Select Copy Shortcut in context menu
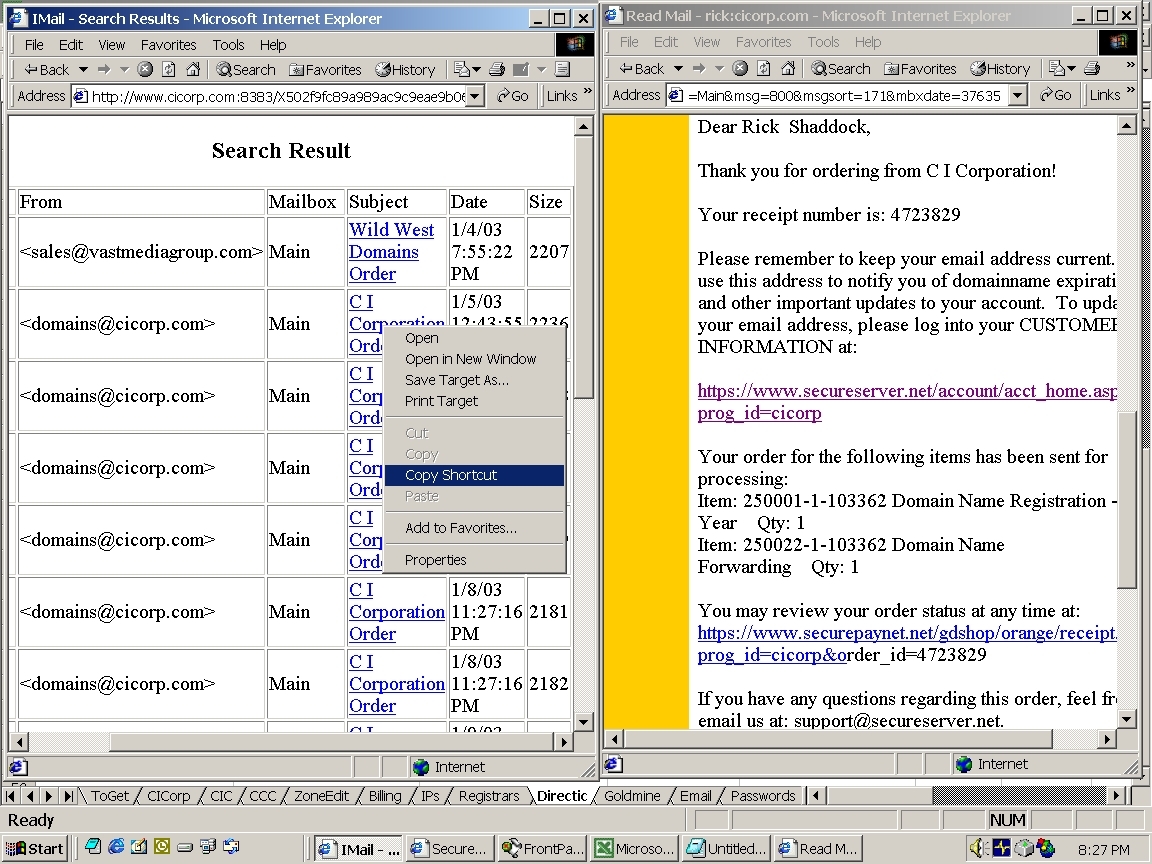 pos(451,475)
